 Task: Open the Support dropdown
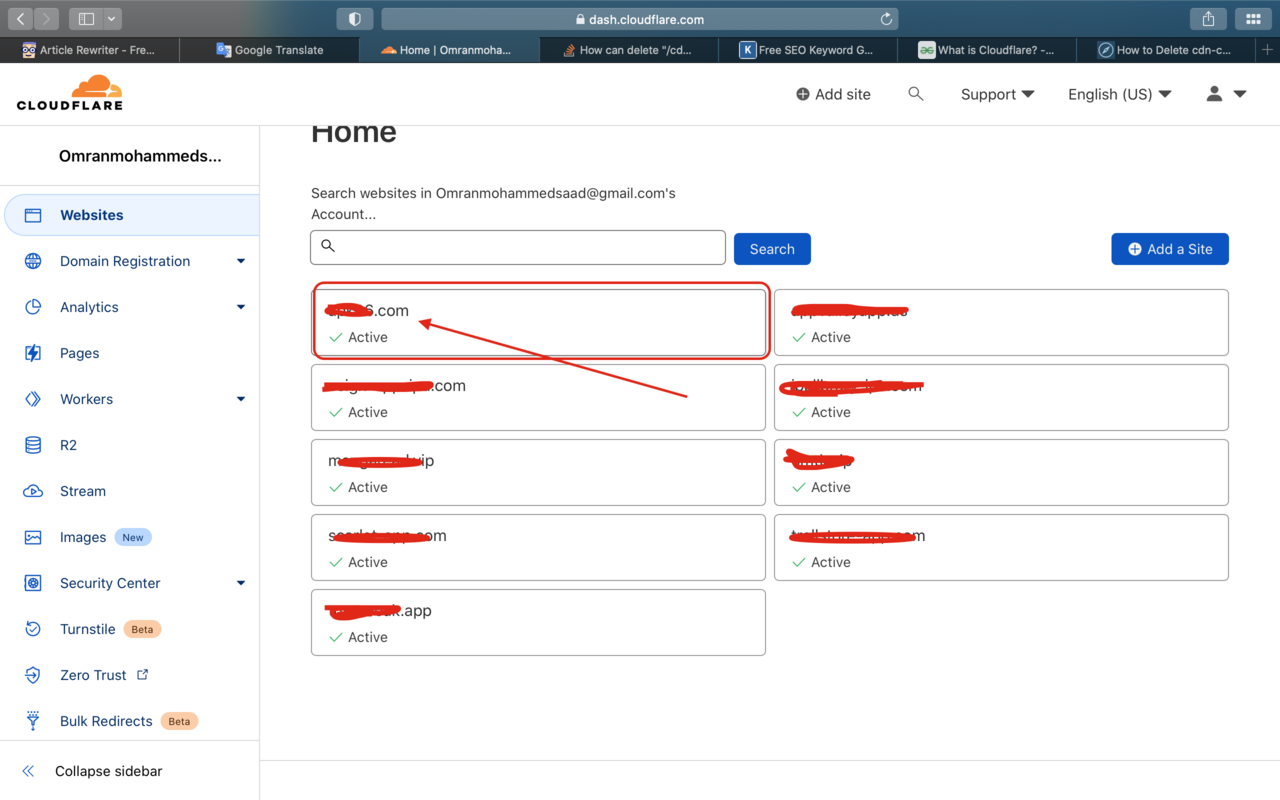point(997,94)
